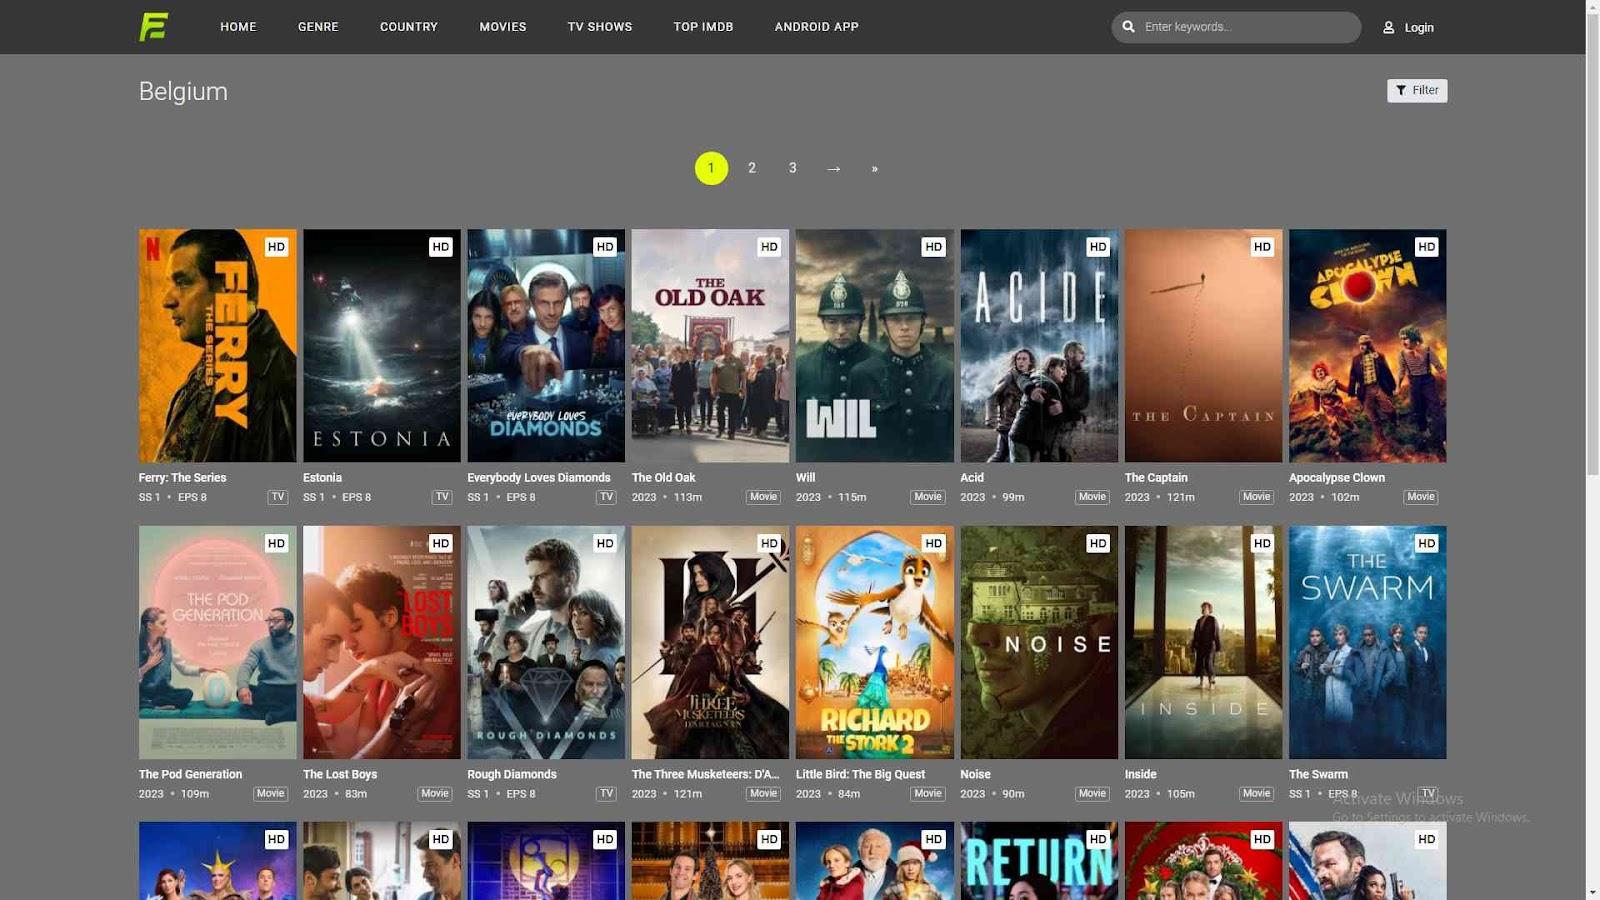Open the Inside movie poster

1203,643
